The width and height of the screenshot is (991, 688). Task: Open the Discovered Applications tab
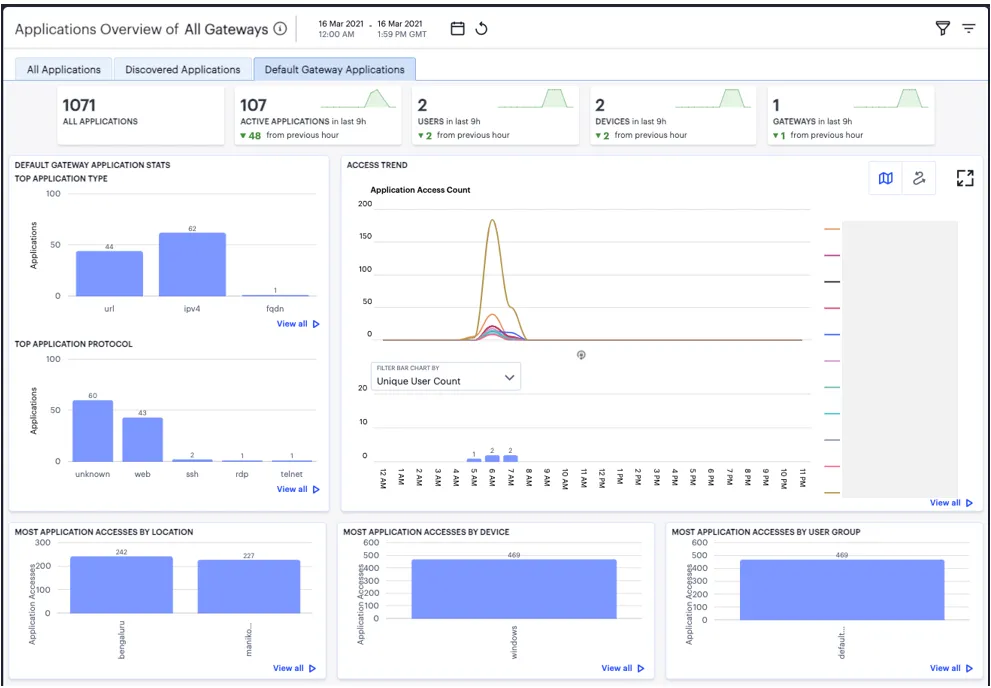(183, 69)
